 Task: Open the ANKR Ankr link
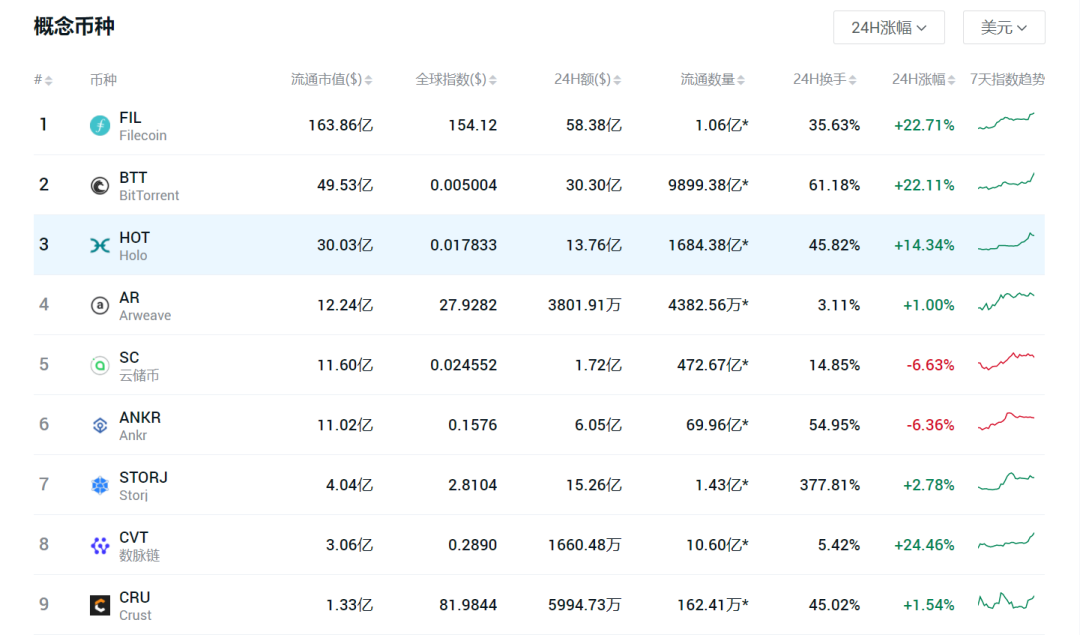click(x=140, y=426)
